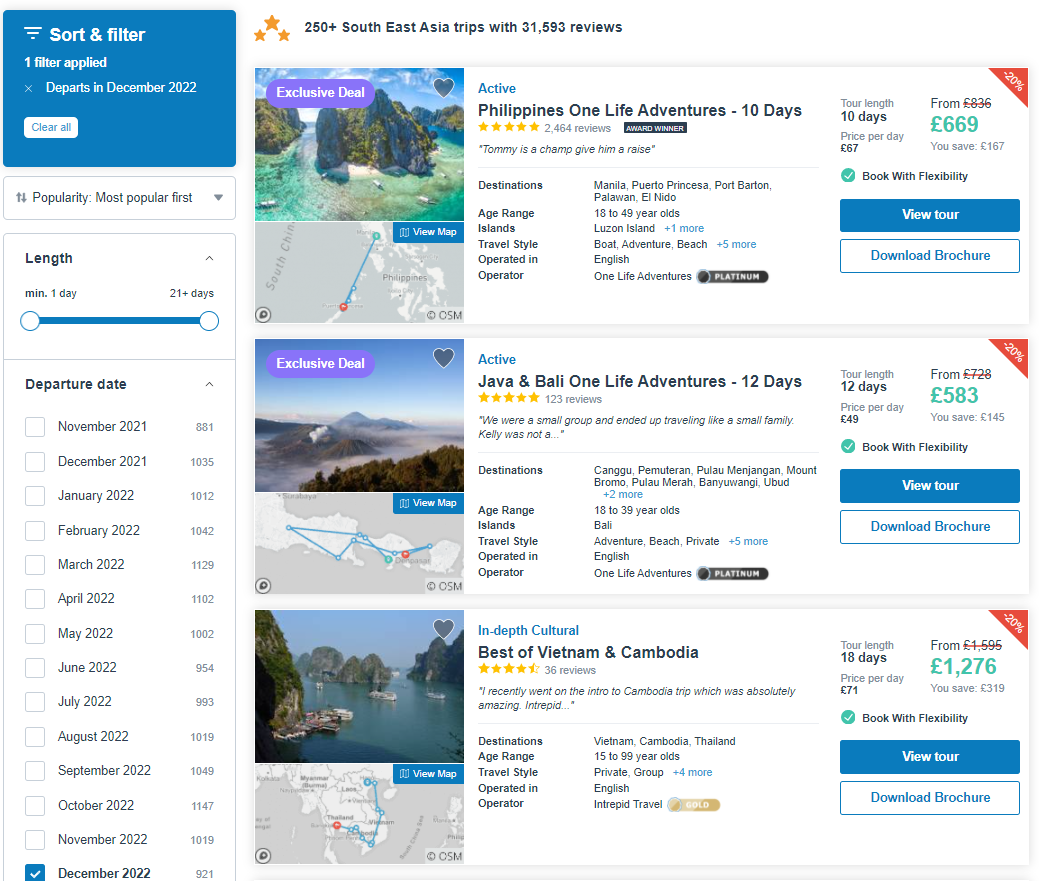Tick the January 2022 checkbox
Screen dimensions: 1039x881
pos(35,496)
